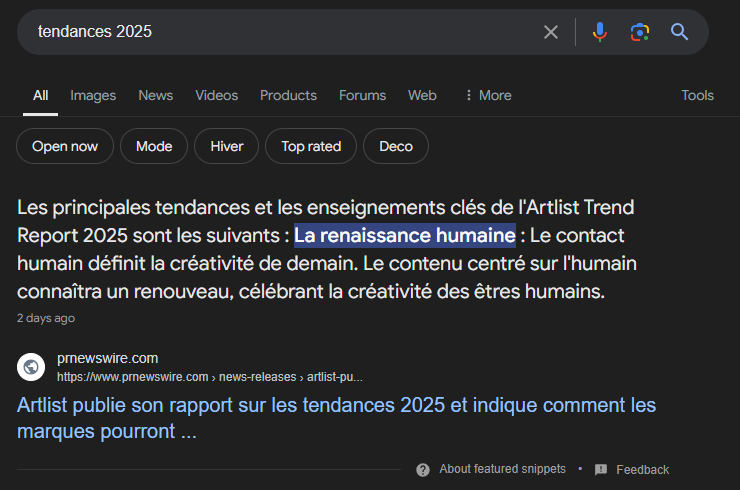The width and height of the screenshot is (740, 490).
Task: Apply the 'Open now' filter chip
Action: coord(65,146)
